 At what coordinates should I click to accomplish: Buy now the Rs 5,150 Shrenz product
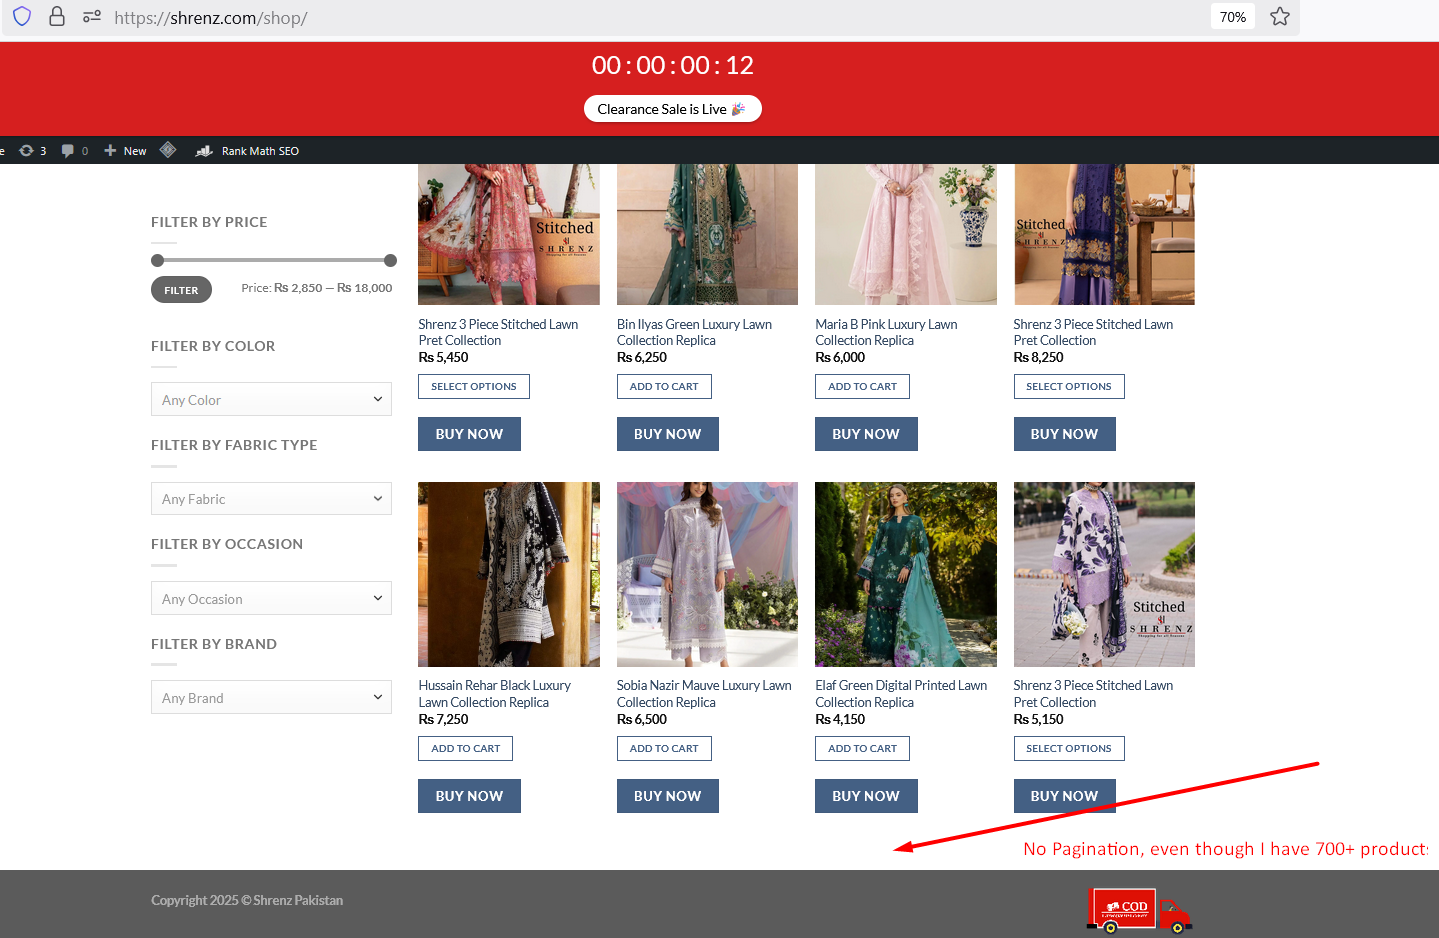pos(1064,796)
